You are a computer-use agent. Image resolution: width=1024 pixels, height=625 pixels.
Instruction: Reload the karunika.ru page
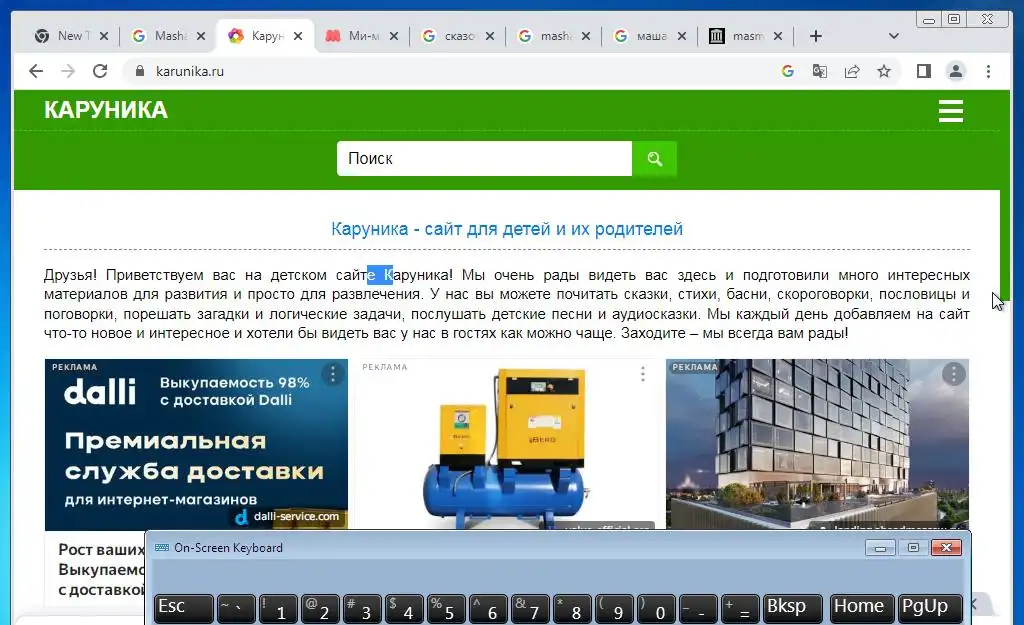click(x=100, y=71)
